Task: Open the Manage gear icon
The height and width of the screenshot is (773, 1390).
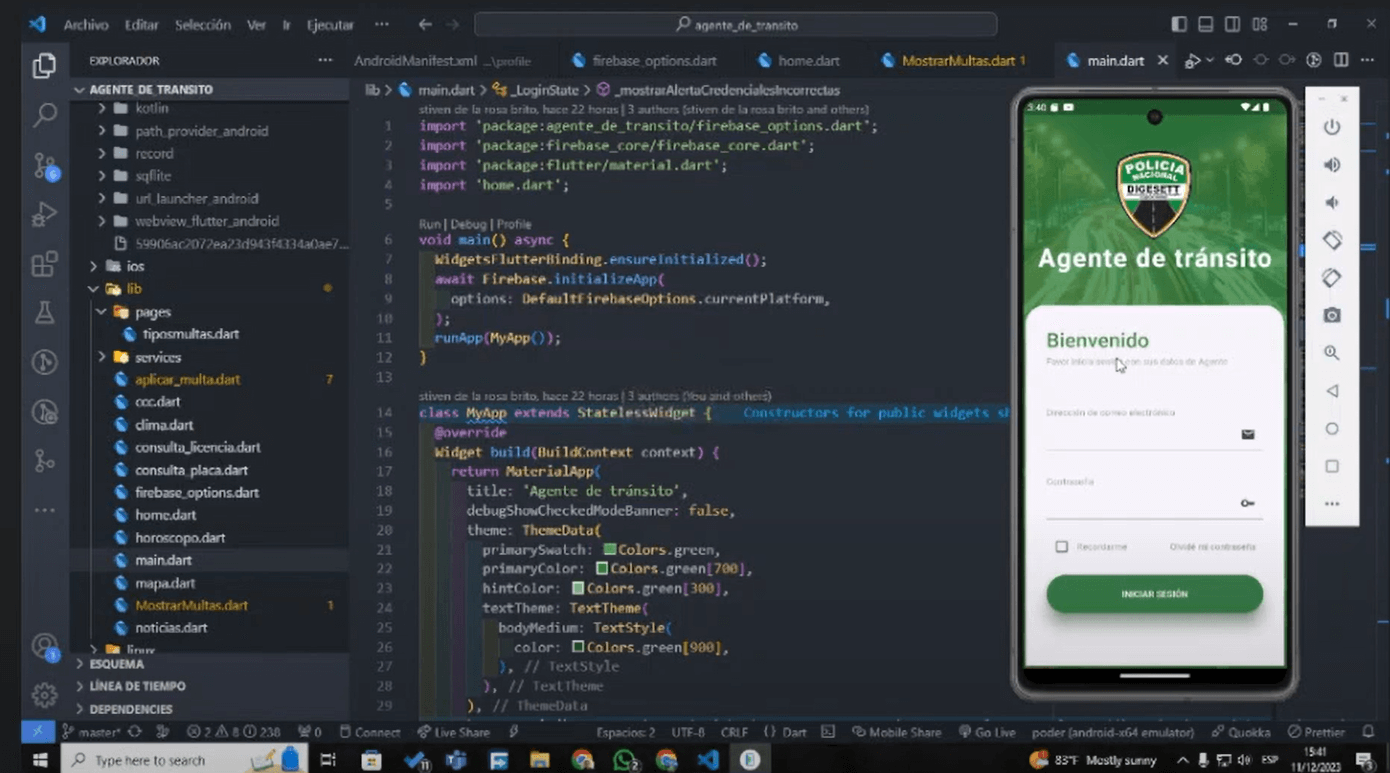Action: point(44,695)
